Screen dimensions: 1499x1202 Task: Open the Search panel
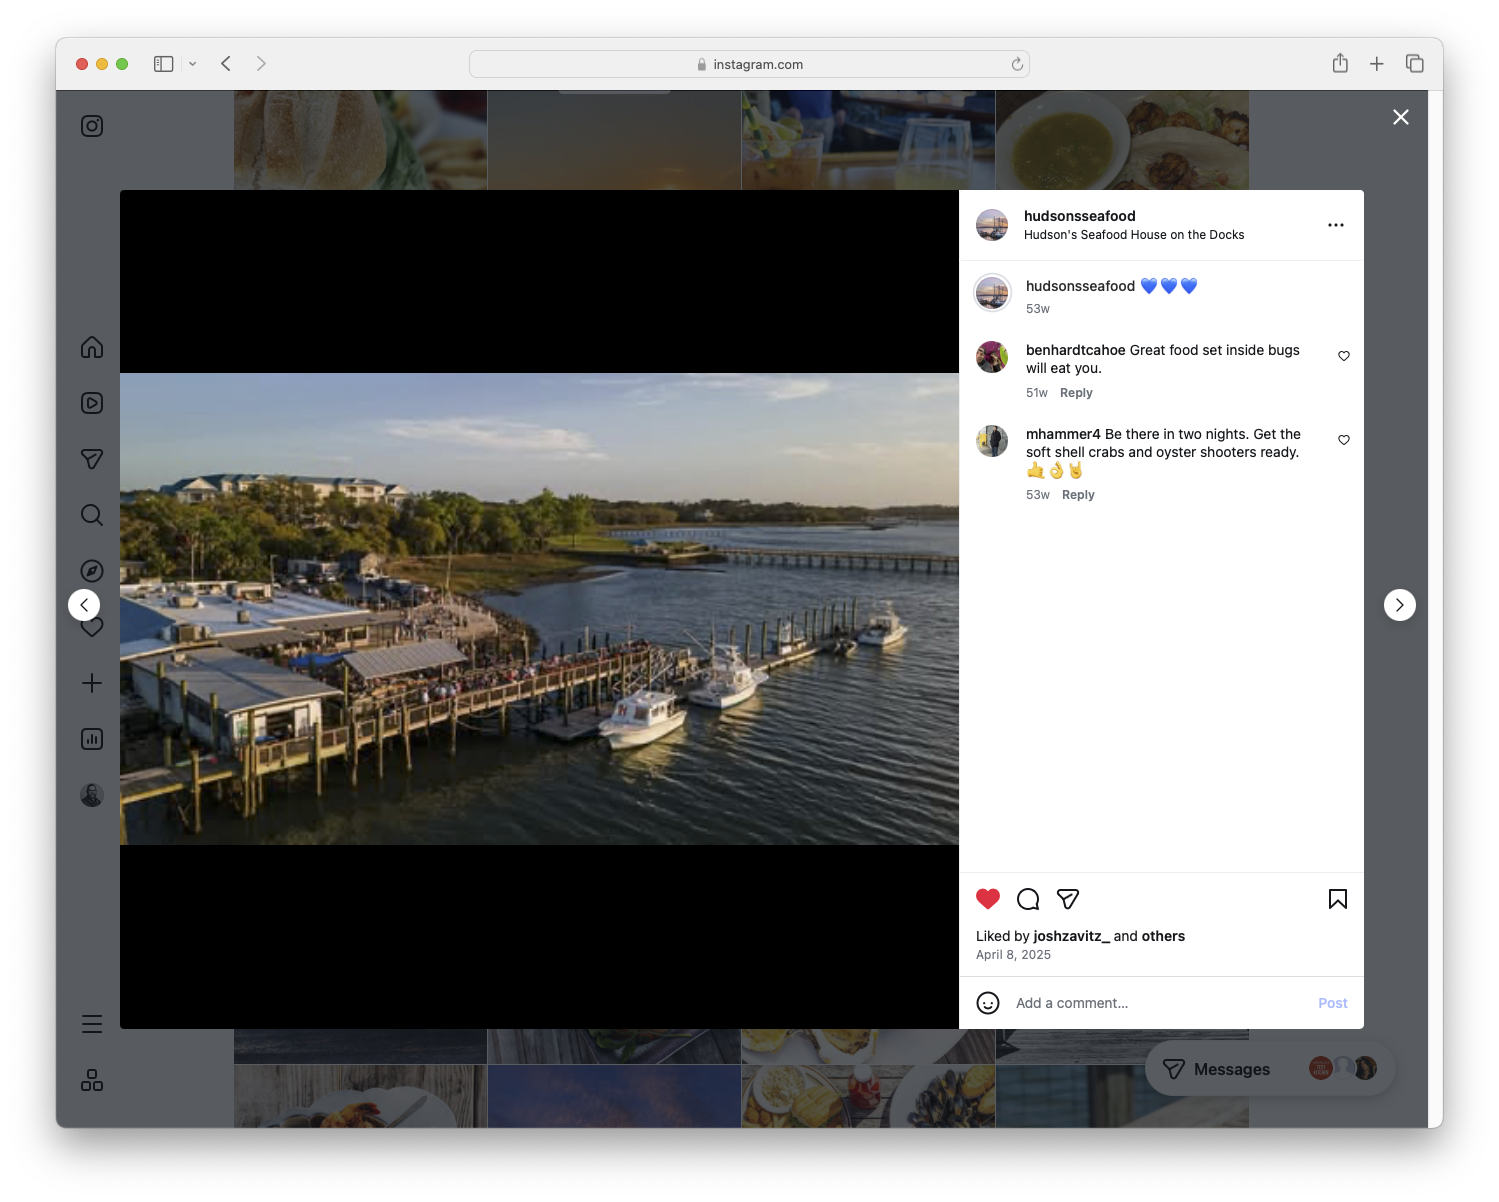[x=91, y=514]
